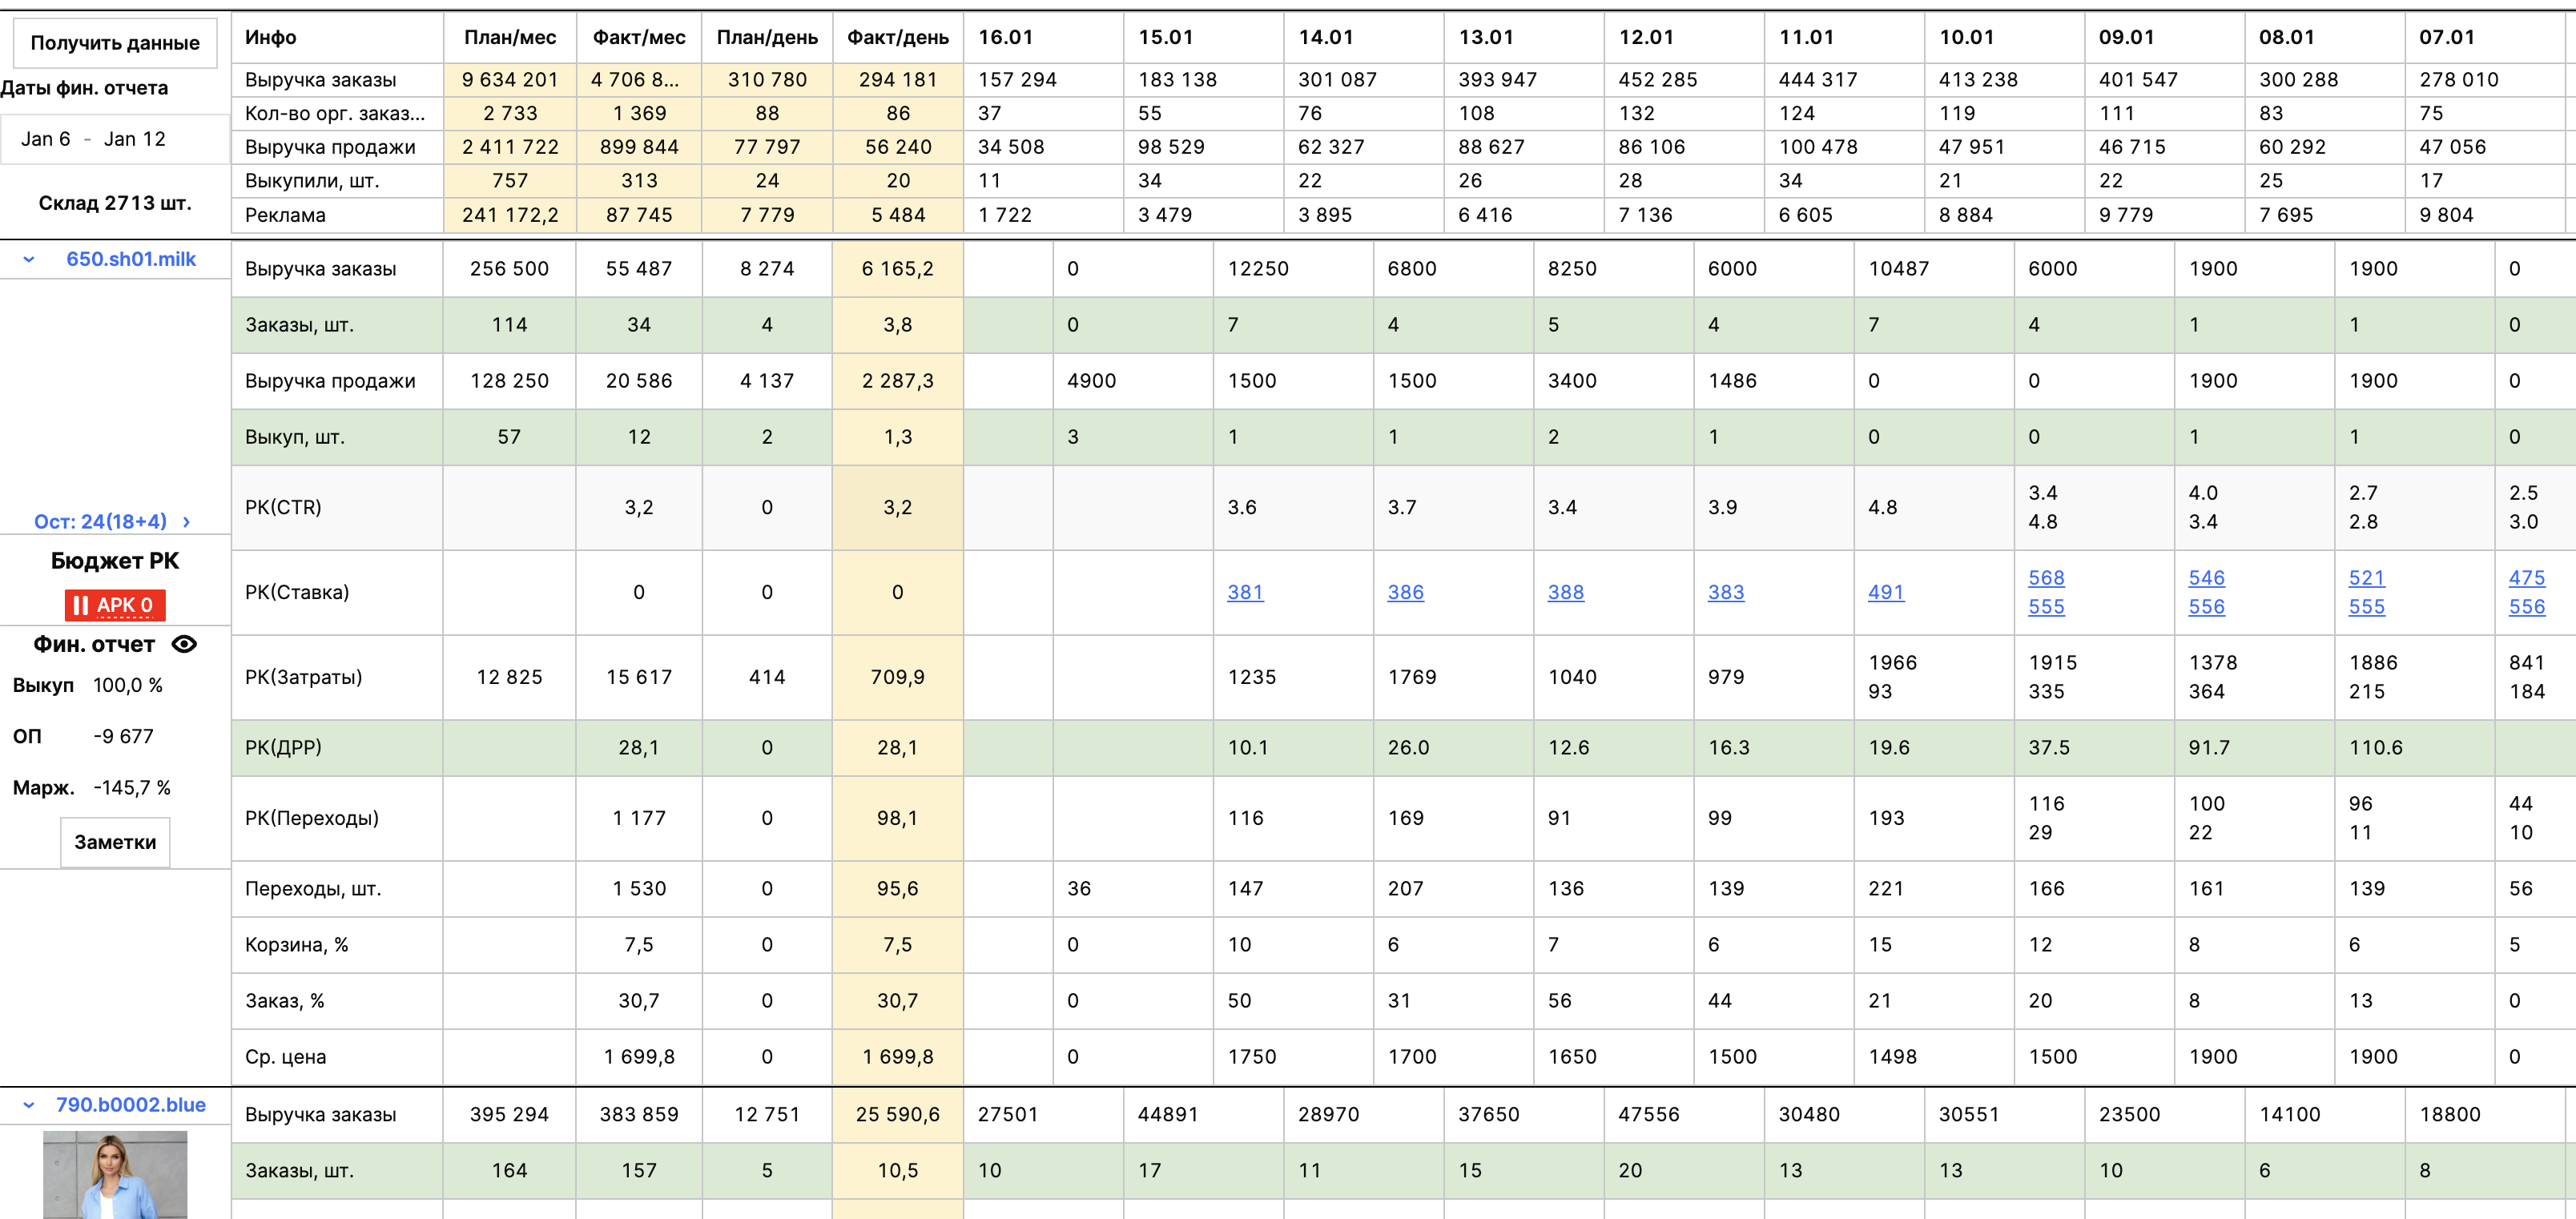This screenshot has height=1219, width=2576.
Task: Click the 556 bid link in last column
Action: tap(2527, 607)
